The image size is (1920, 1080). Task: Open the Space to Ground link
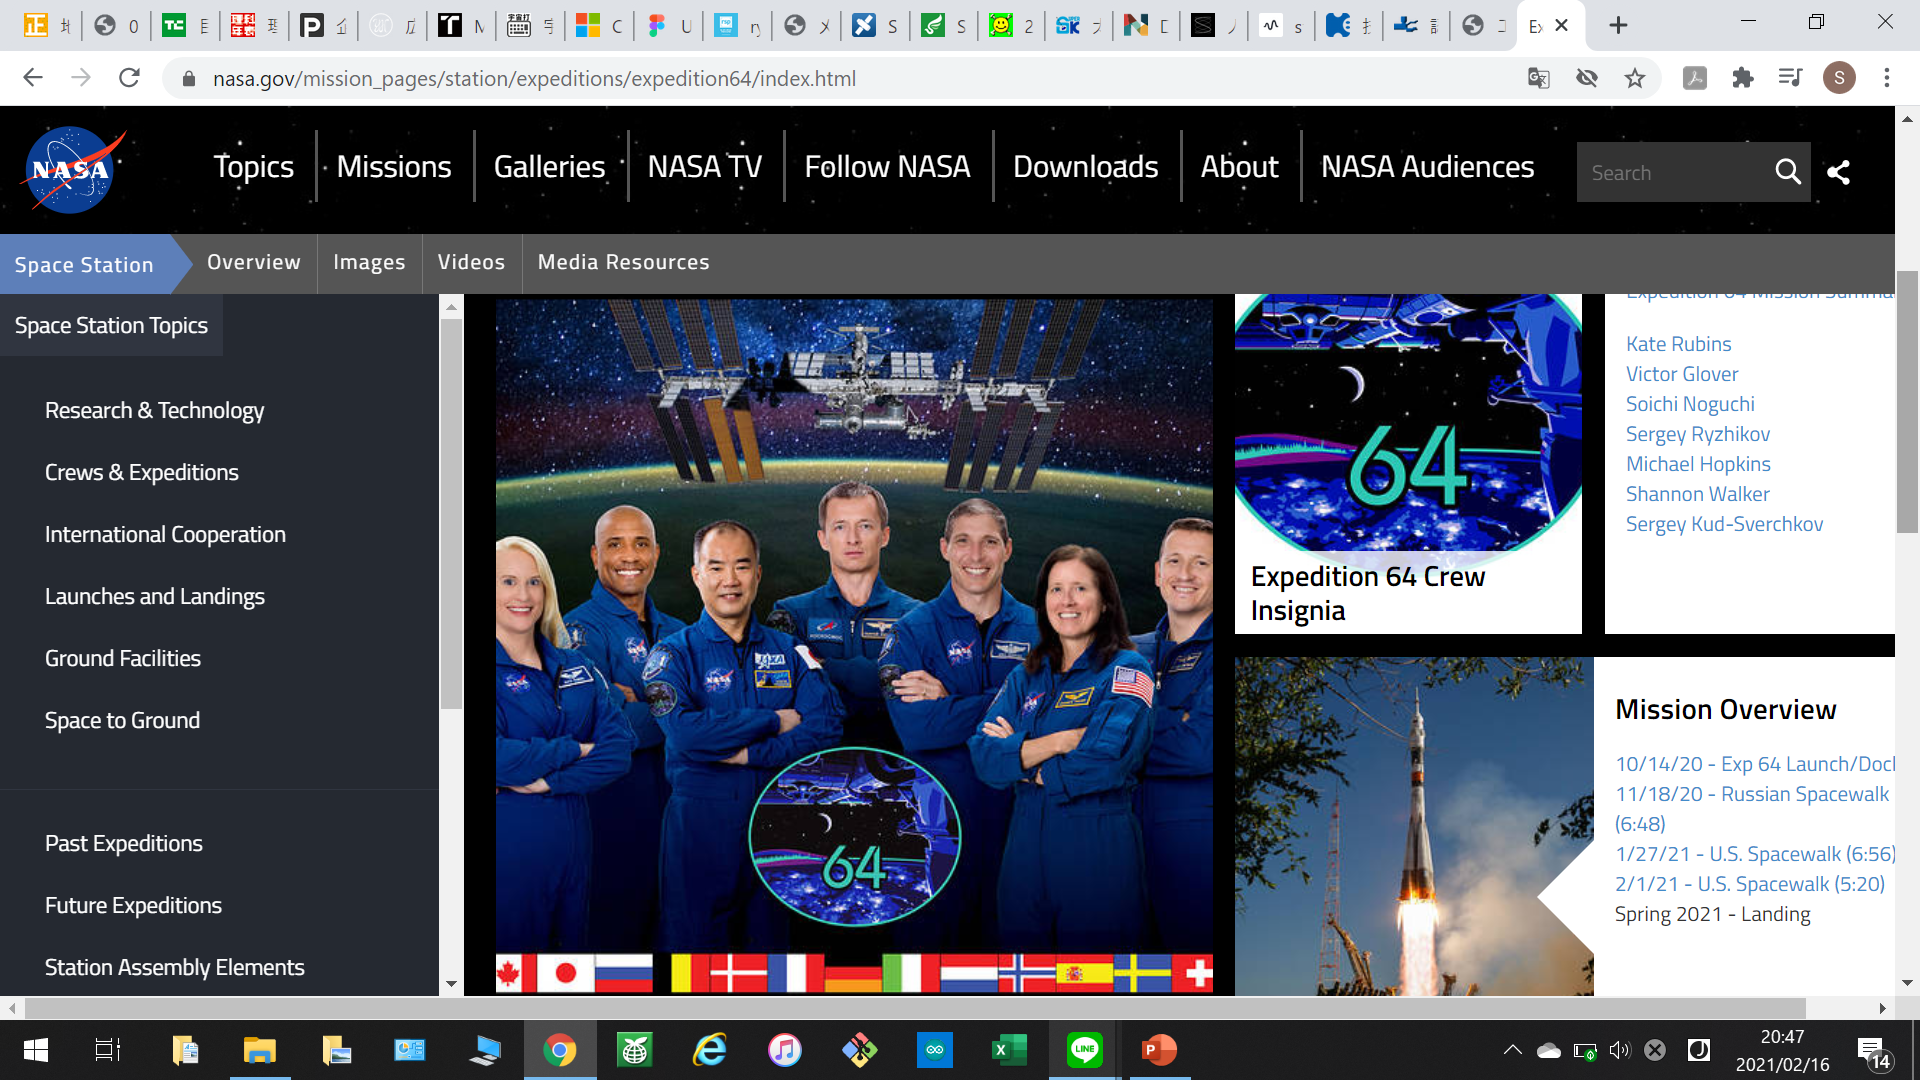coord(122,720)
